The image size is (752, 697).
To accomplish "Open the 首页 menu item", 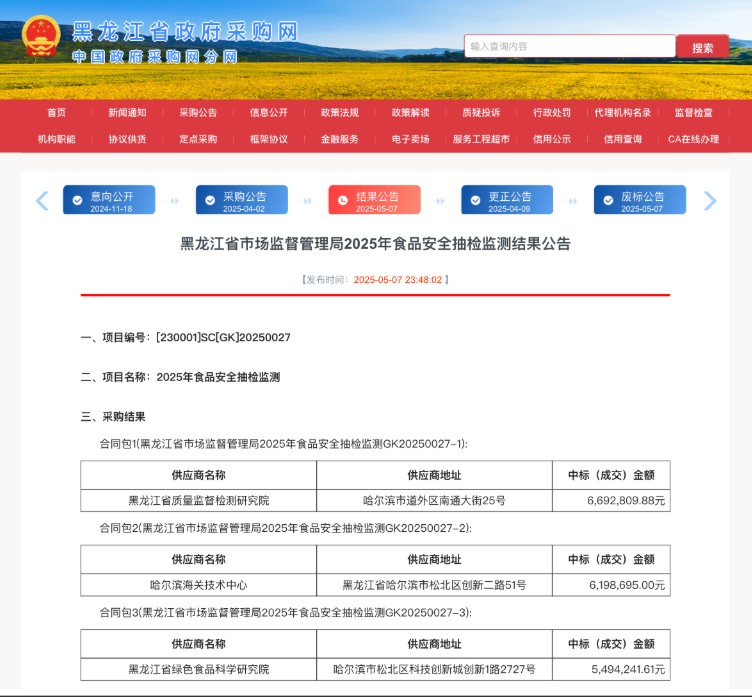I will pos(57,113).
